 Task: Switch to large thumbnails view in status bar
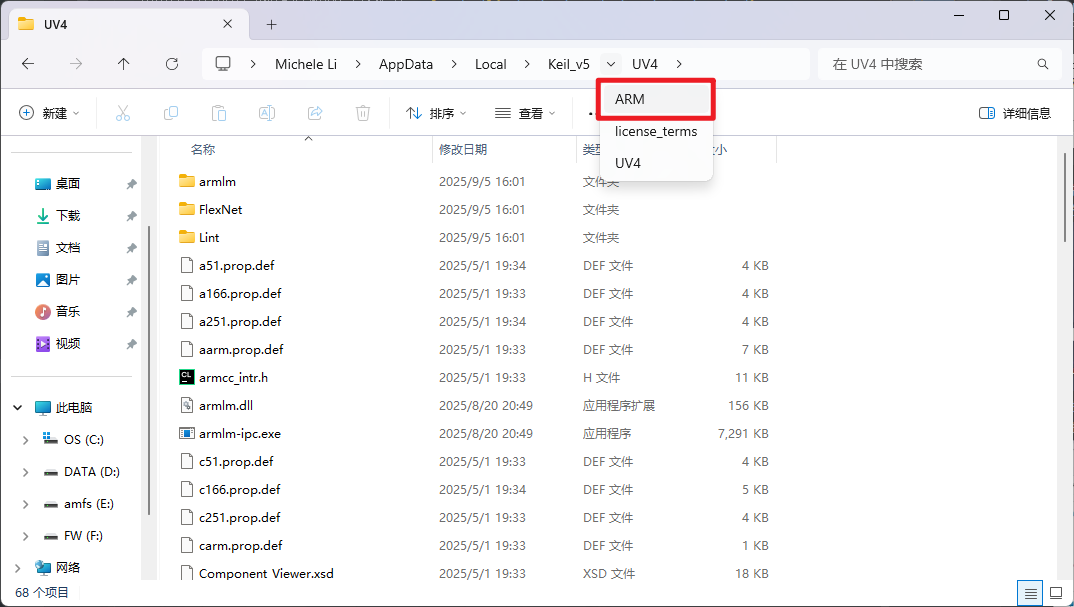point(1054,593)
